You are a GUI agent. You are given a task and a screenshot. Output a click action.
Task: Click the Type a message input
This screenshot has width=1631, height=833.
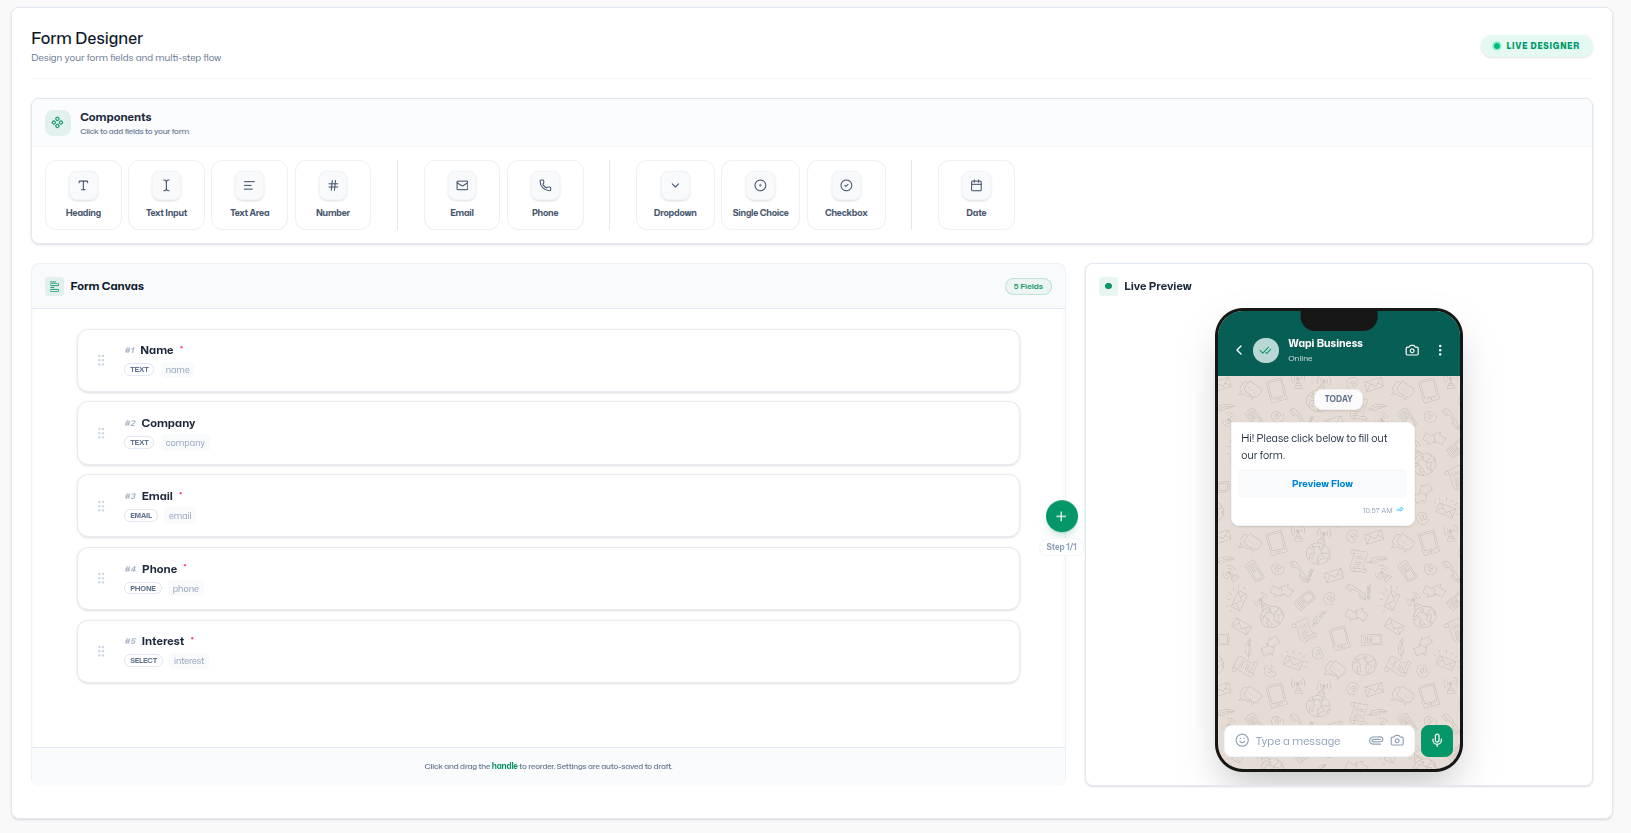pyautogui.click(x=1298, y=741)
